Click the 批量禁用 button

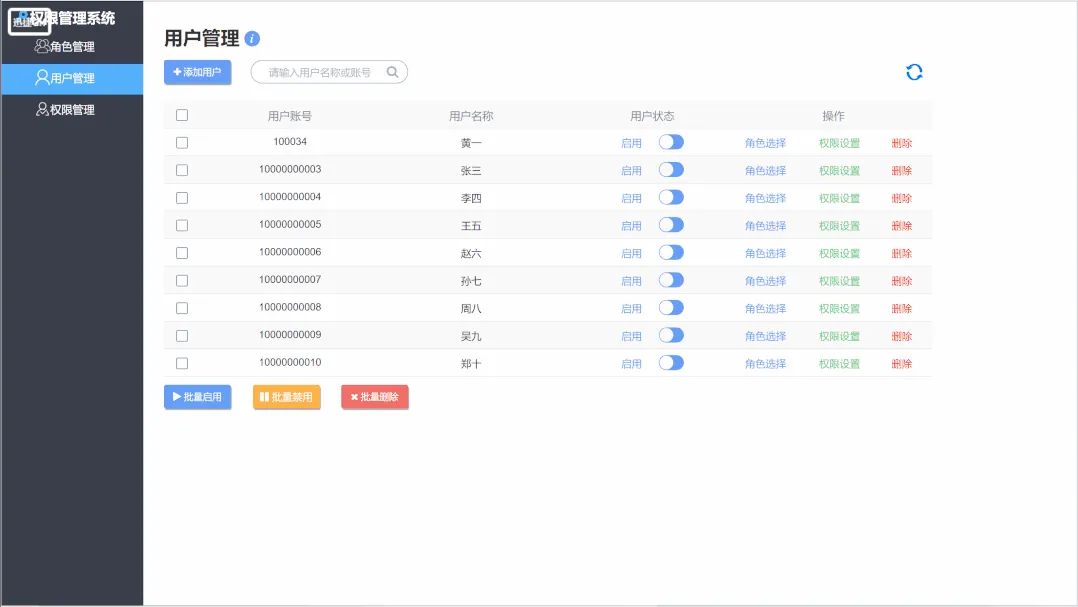pyautogui.click(x=287, y=397)
